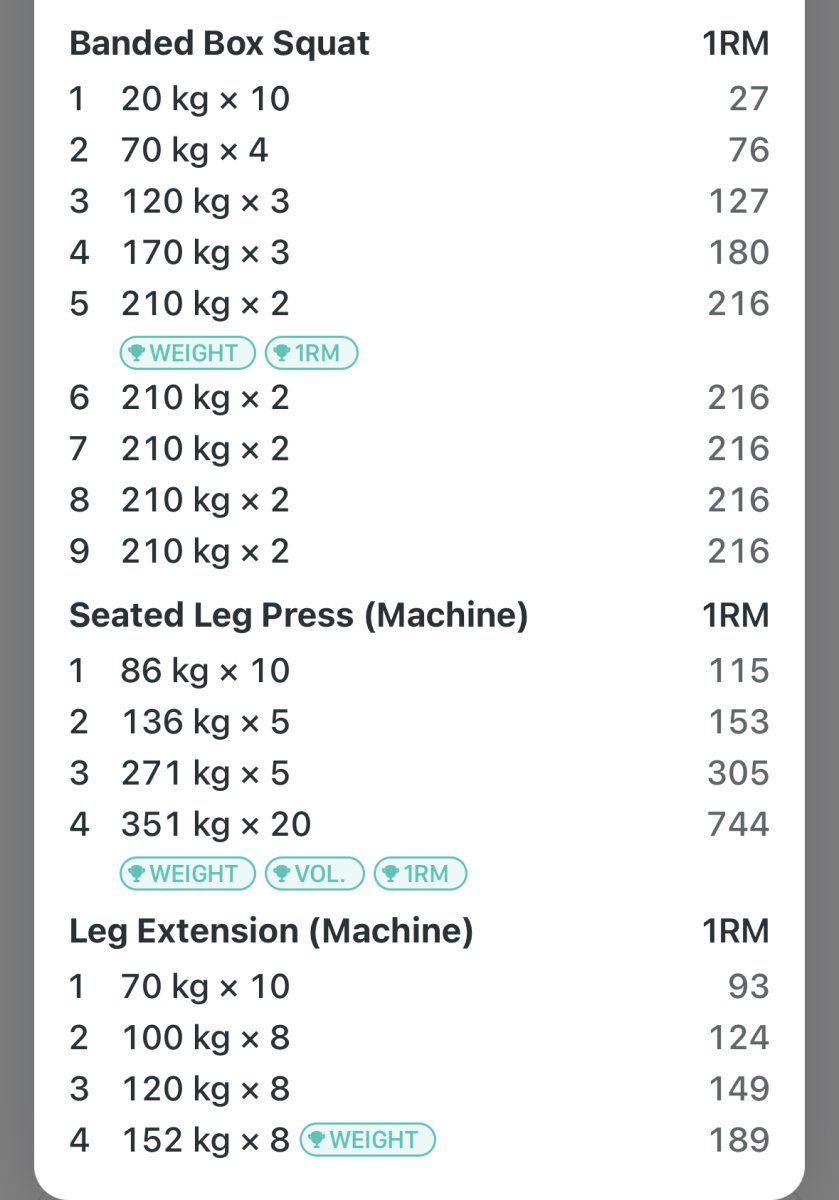
Task: Select the 100 kg × 8 leg extension set
Action: (x=205, y=1038)
